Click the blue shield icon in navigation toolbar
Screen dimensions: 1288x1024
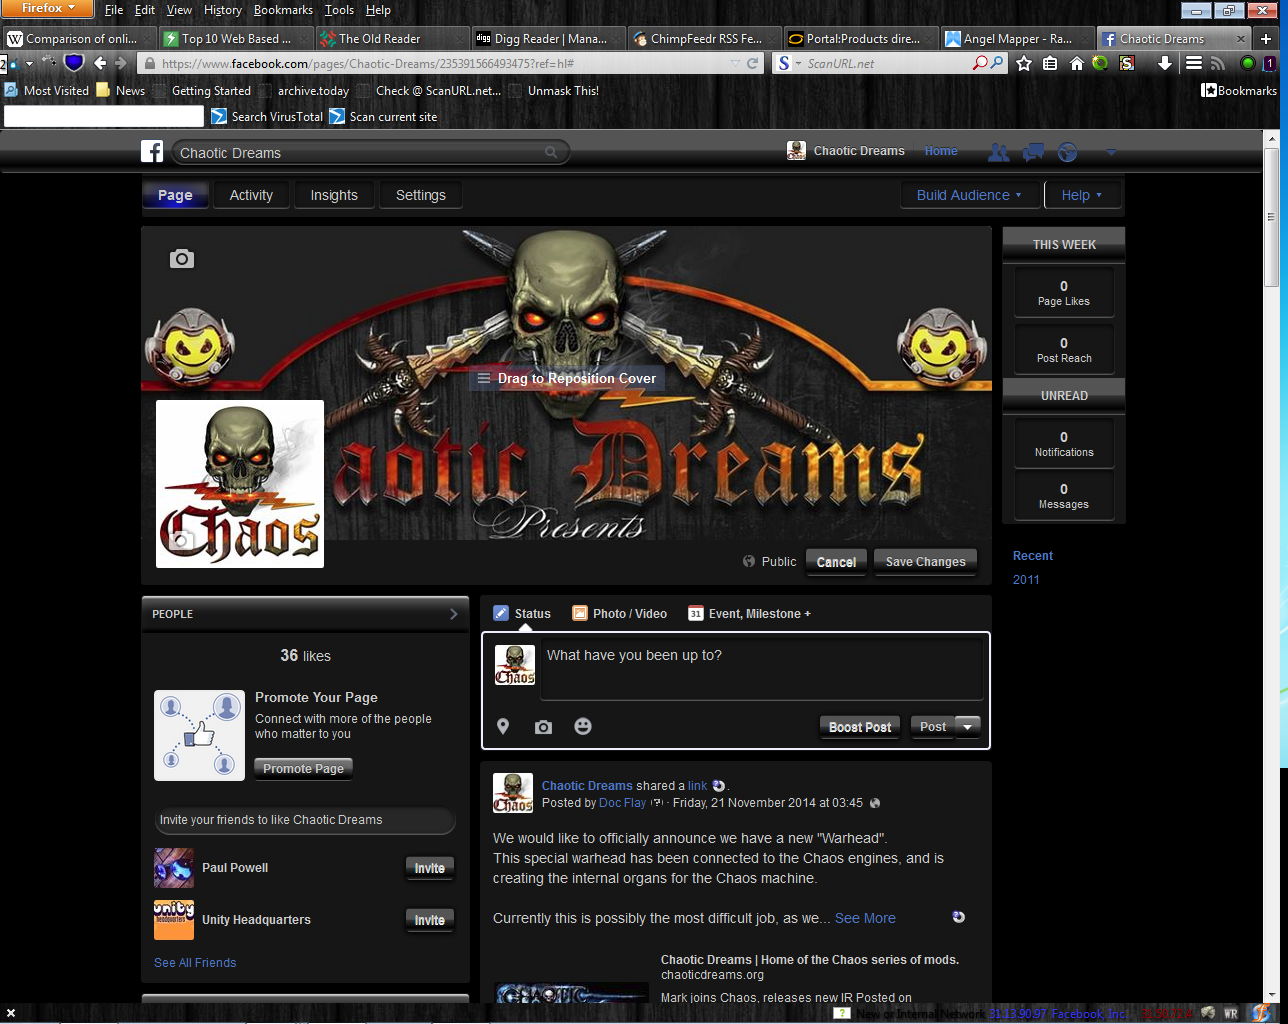pyautogui.click(x=74, y=63)
